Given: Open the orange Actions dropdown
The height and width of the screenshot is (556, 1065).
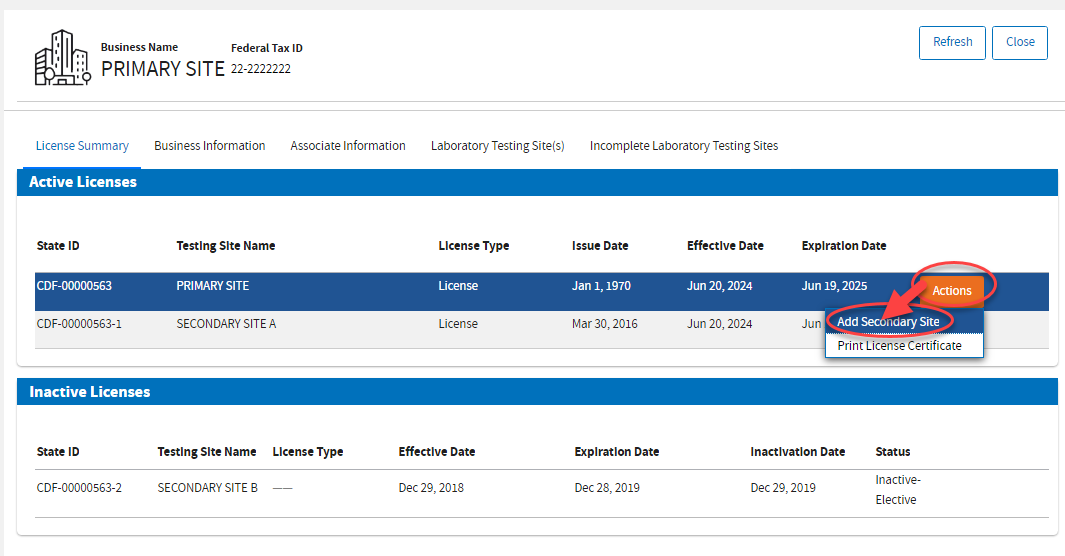Looking at the screenshot, I should tap(951, 291).
